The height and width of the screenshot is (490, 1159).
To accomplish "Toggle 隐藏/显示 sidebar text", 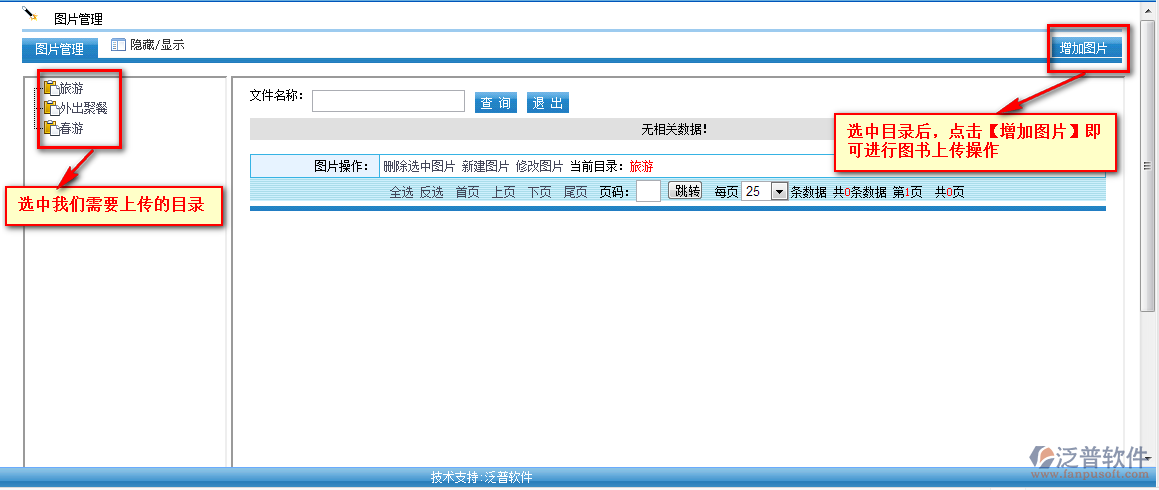I will point(157,45).
